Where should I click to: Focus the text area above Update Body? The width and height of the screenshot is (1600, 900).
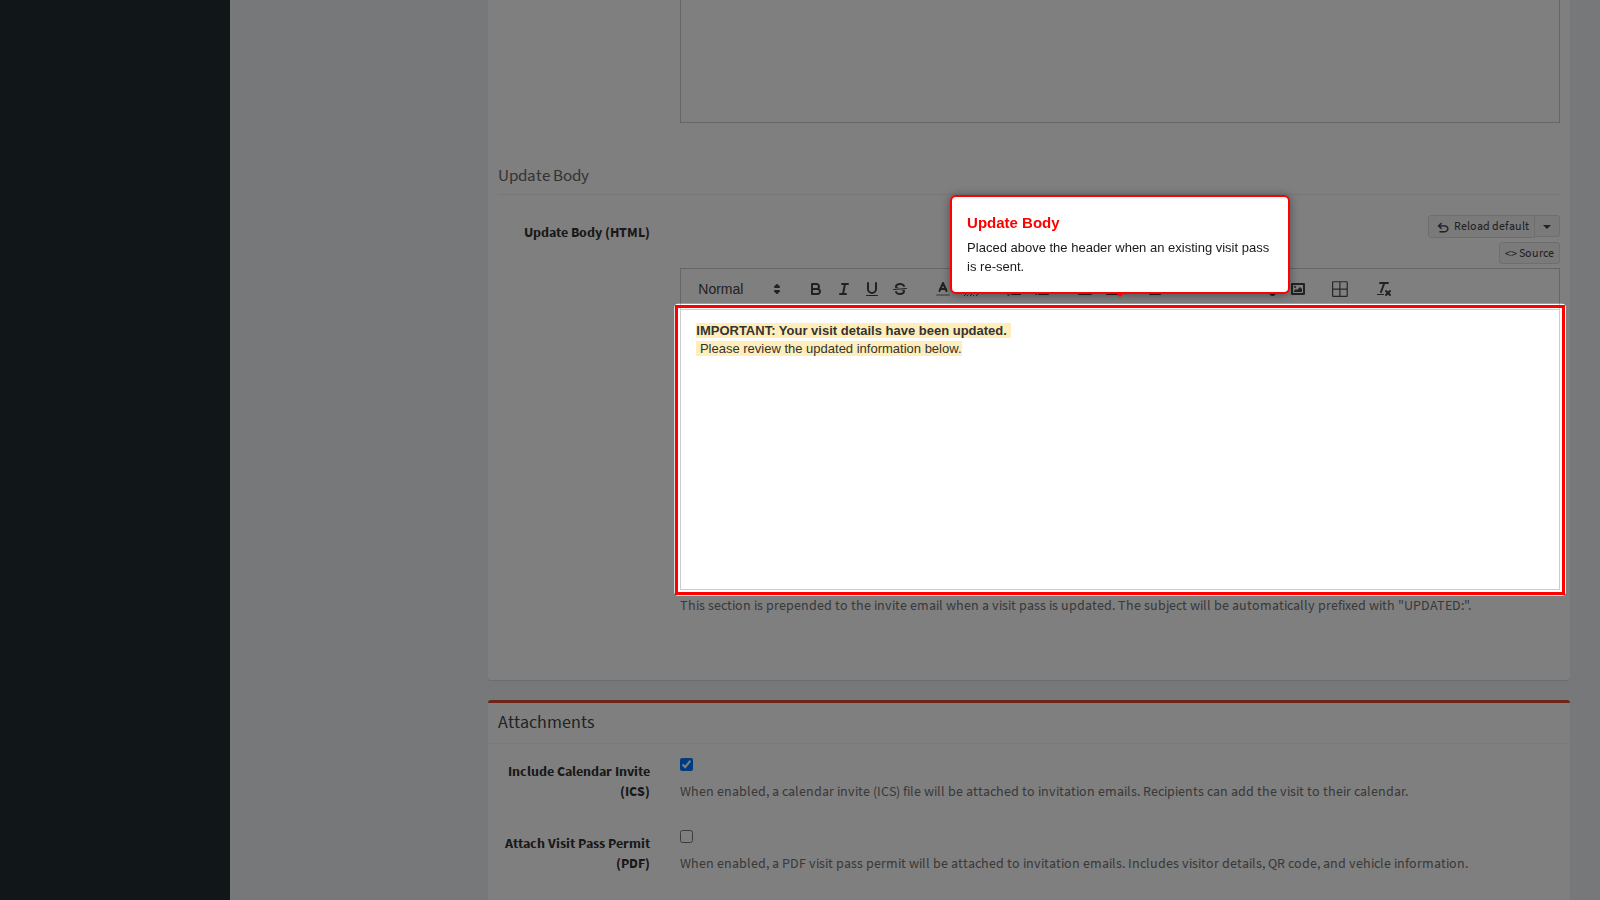pyautogui.click(x=1120, y=60)
